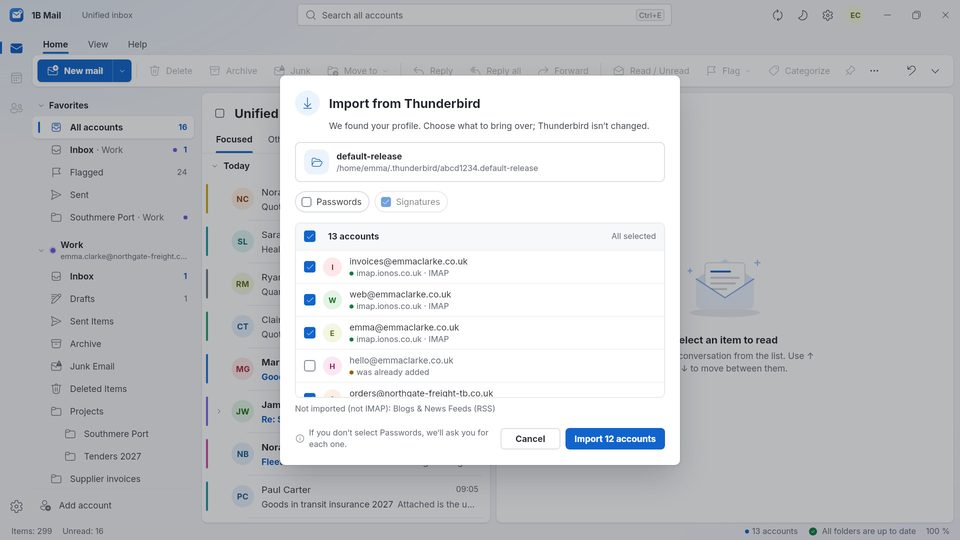Click the PC avatar for Paul Carter
This screenshot has width=960, height=540.
pyautogui.click(x=242, y=497)
